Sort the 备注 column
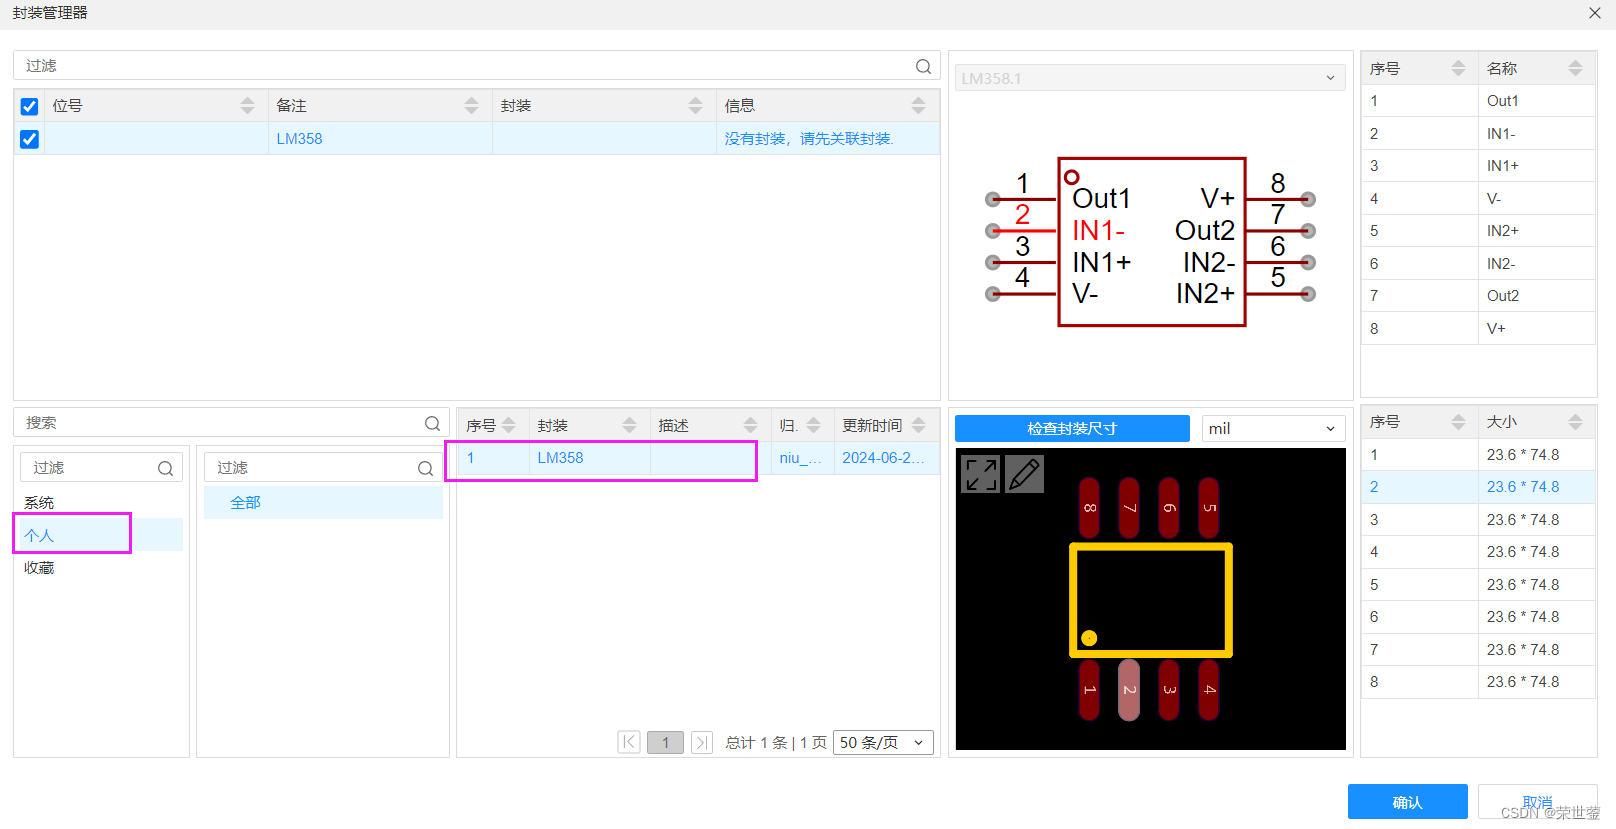 coord(471,105)
